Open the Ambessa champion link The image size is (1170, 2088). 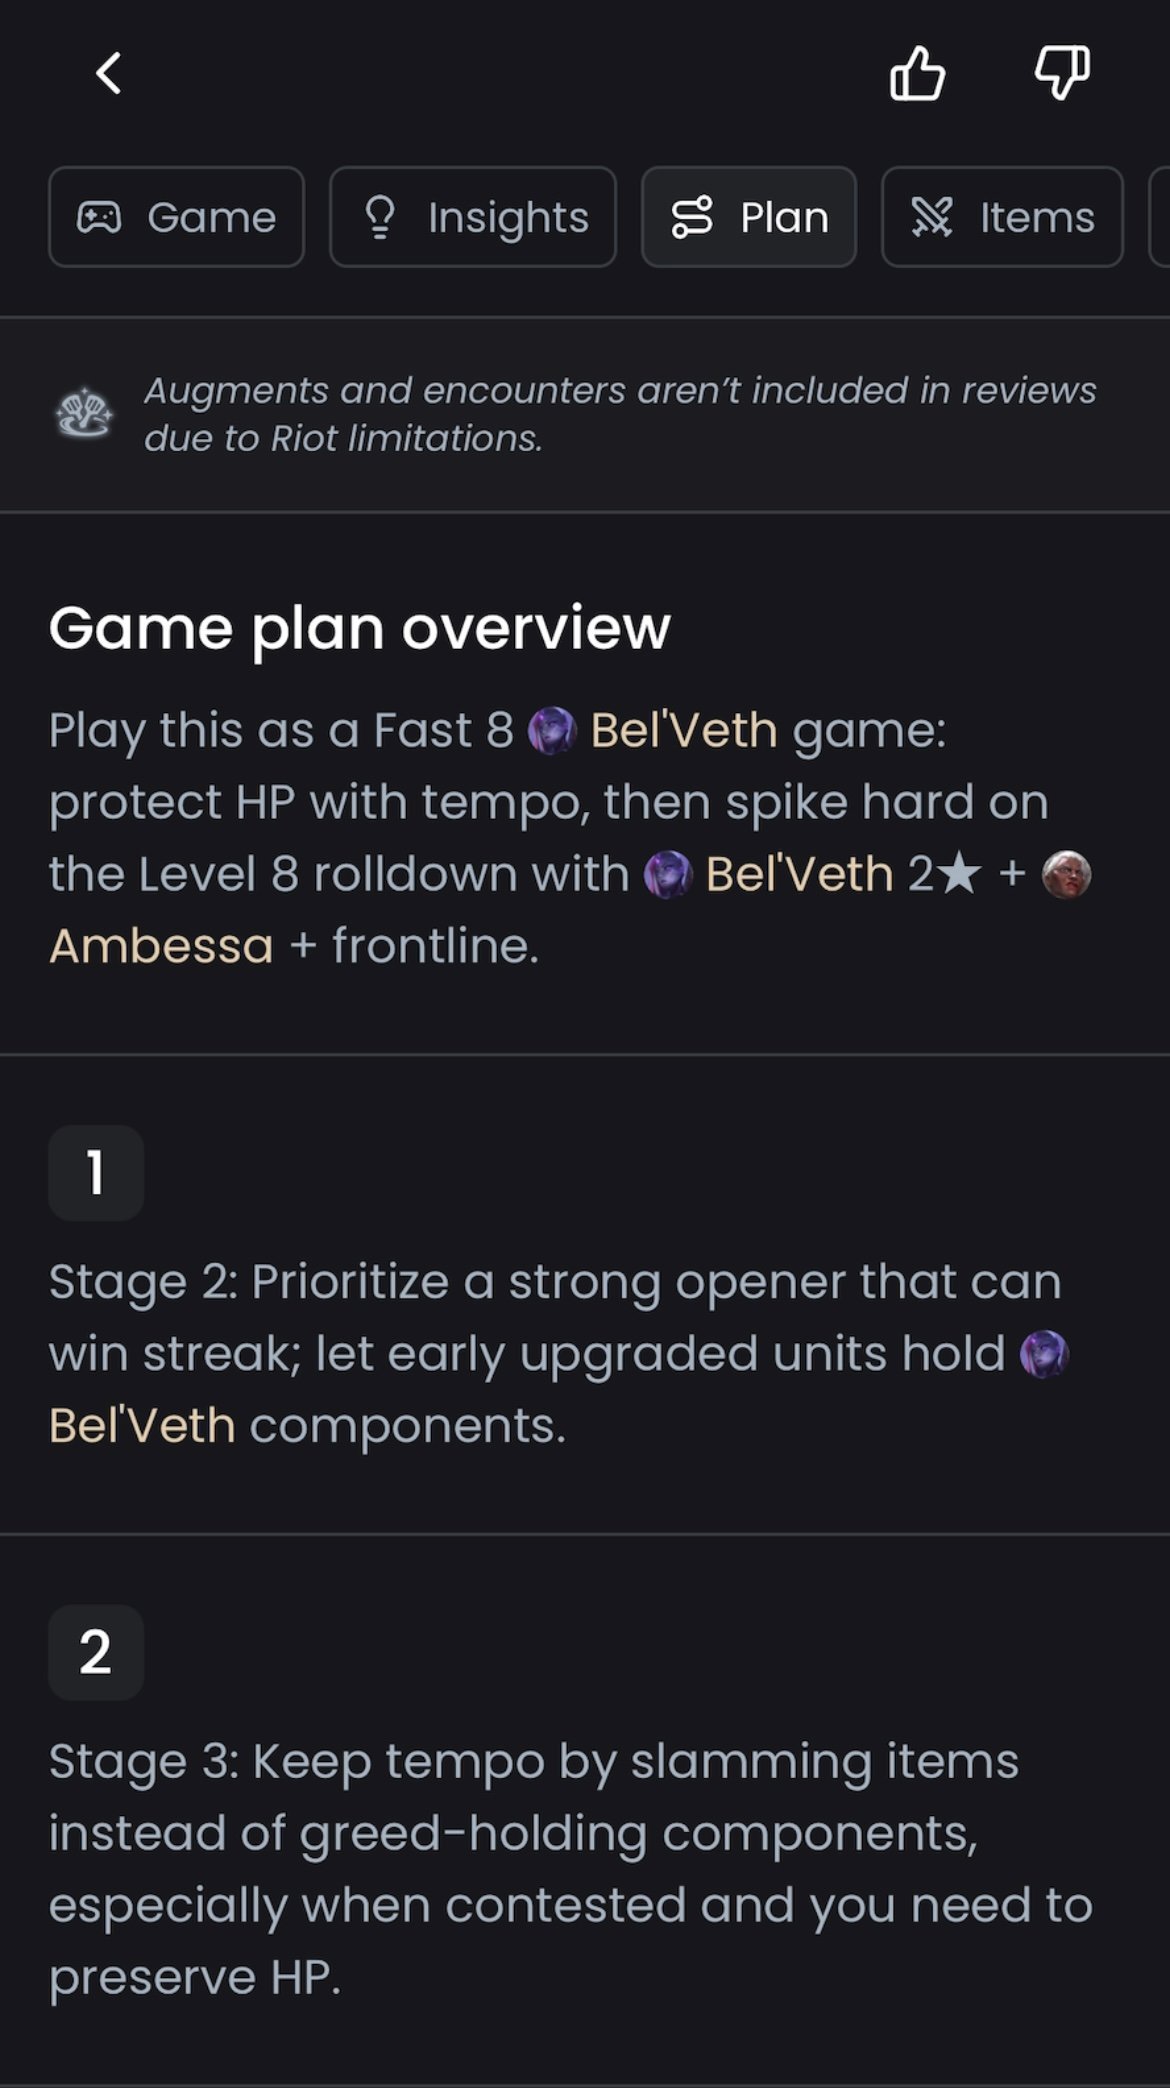pyautogui.click(x=161, y=946)
